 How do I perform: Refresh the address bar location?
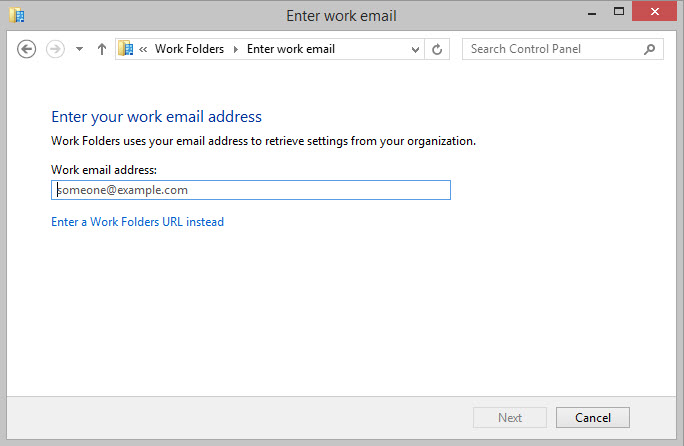point(437,49)
